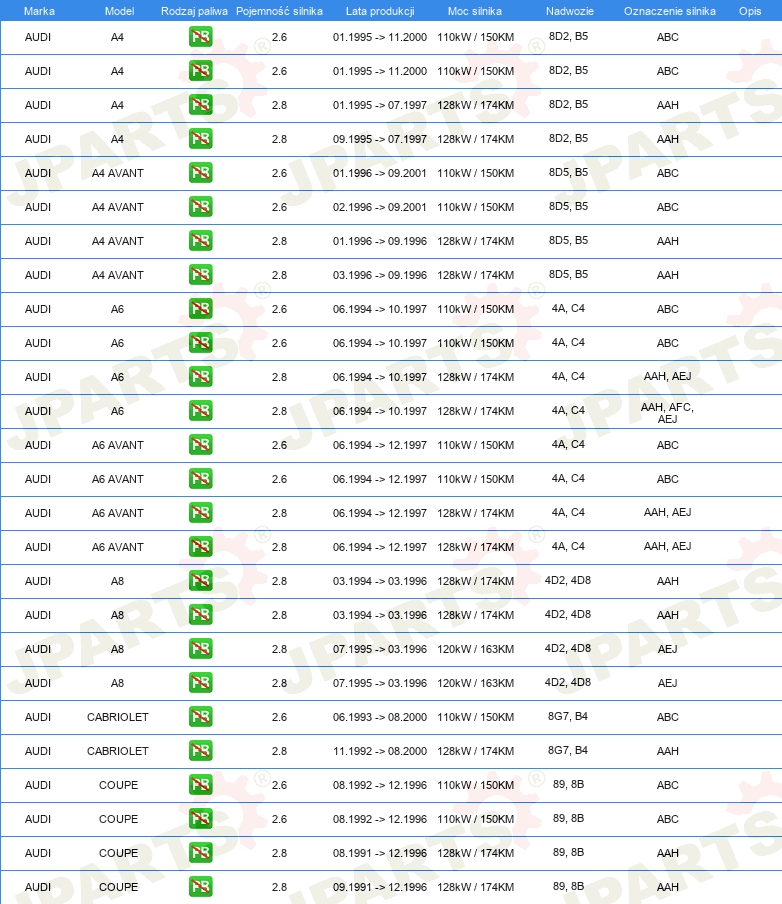Select the date range 01.1996 -> 09.1996

(380, 241)
